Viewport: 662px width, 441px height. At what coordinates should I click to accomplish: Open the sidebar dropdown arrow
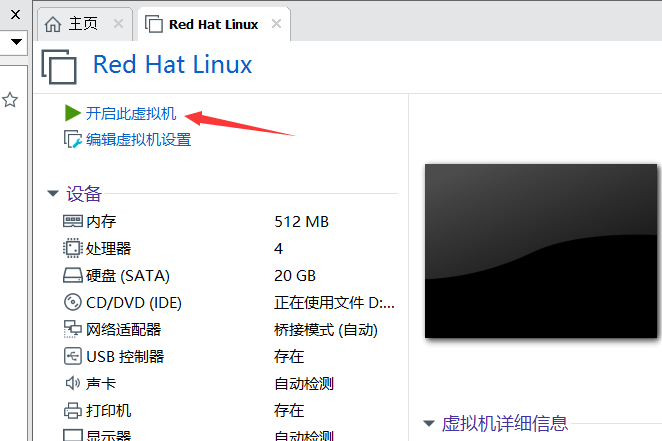[16, 42]
